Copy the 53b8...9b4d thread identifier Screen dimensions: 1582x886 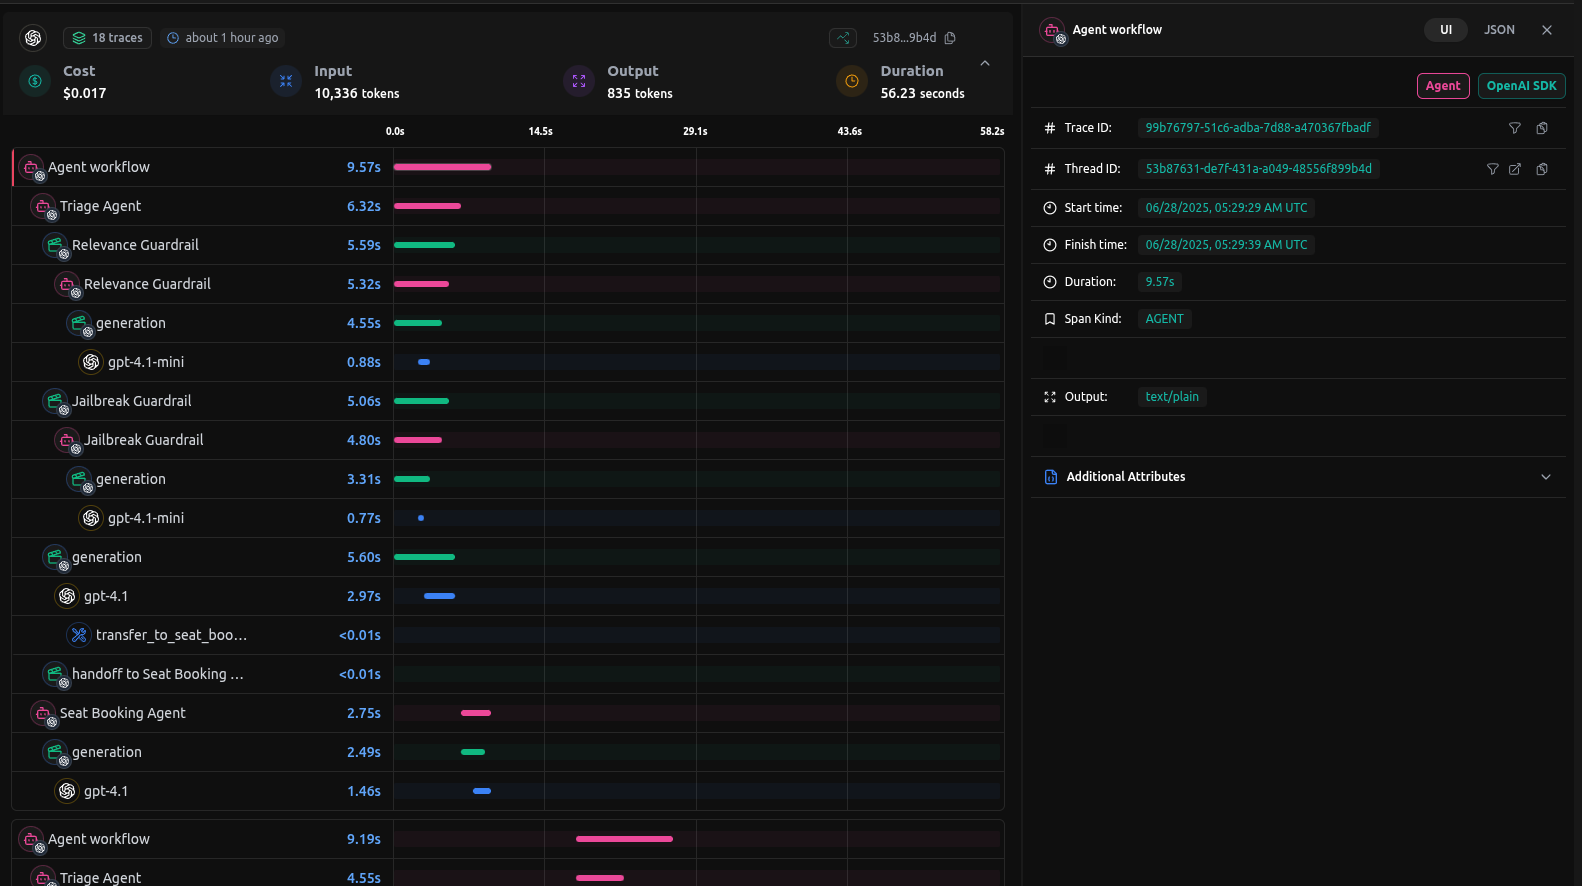[x=950, y=38]
